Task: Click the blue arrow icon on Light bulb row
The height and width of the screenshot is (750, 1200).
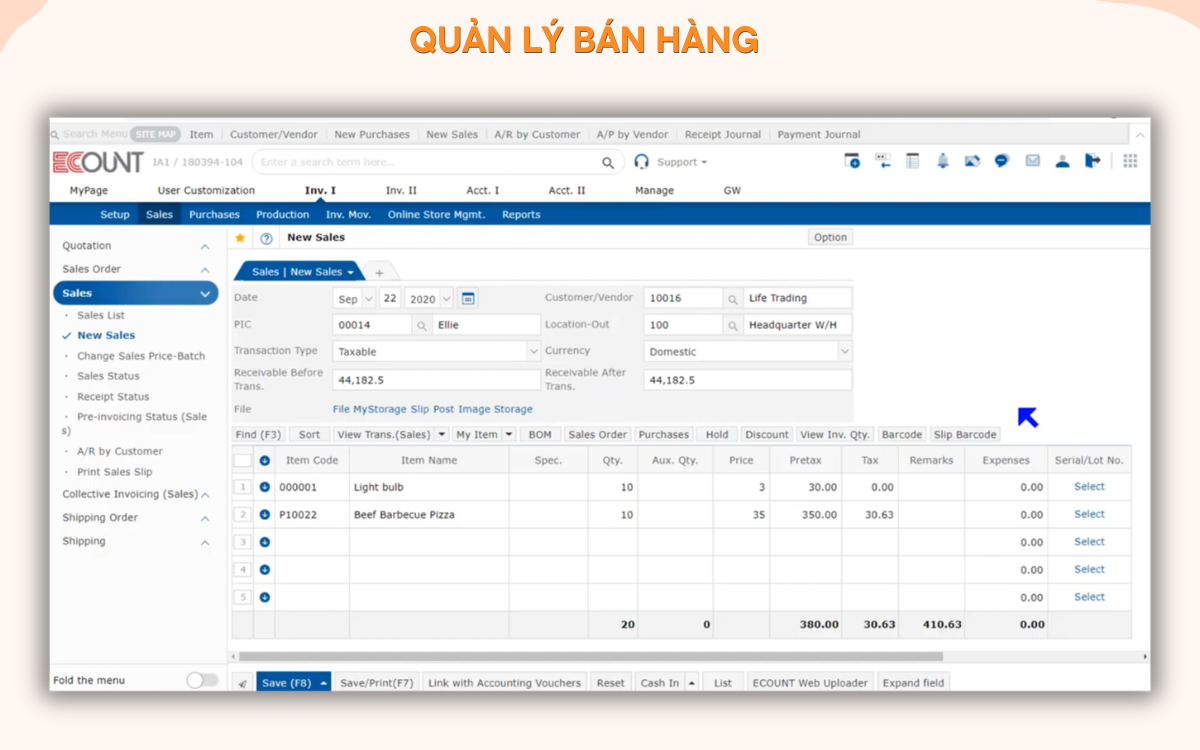Action: coord(265,487)
